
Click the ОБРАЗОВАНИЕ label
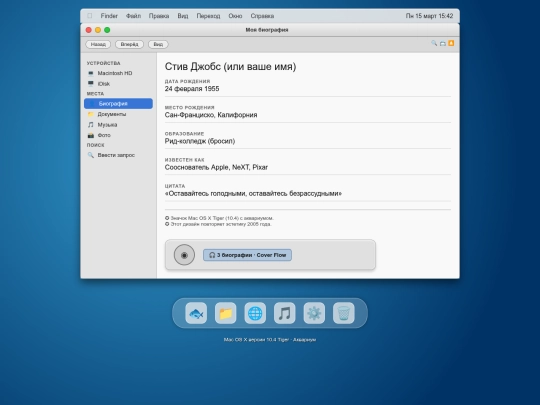click(184, 134)
